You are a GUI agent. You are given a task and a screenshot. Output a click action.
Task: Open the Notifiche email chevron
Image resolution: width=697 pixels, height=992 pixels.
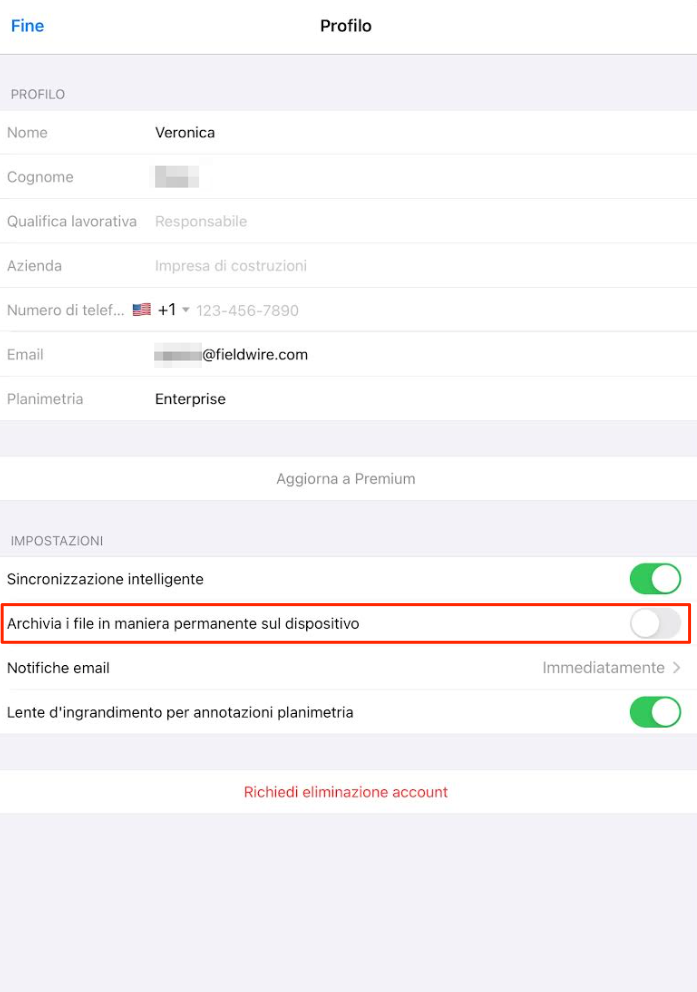click(677, 667)
